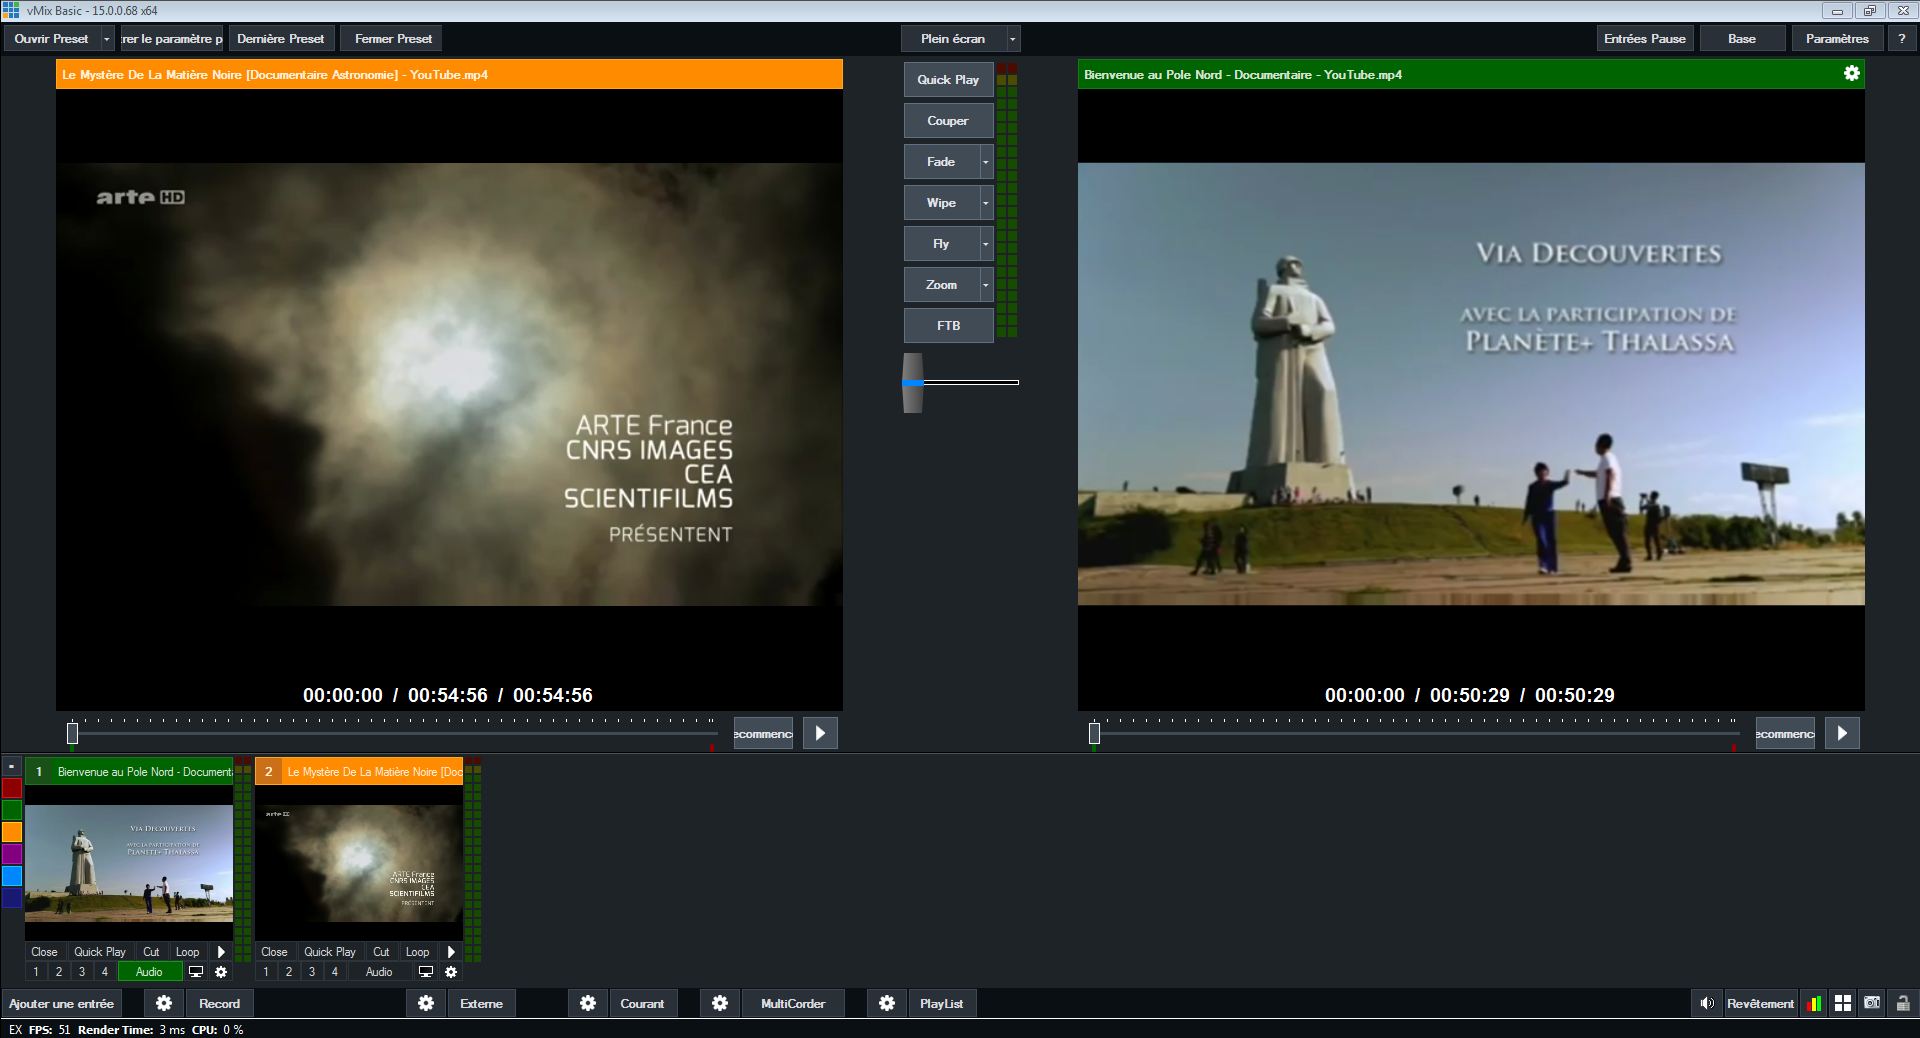
Task: Toggle Loop on input 1
Action: pyautogui.click(x=187, y=952)
